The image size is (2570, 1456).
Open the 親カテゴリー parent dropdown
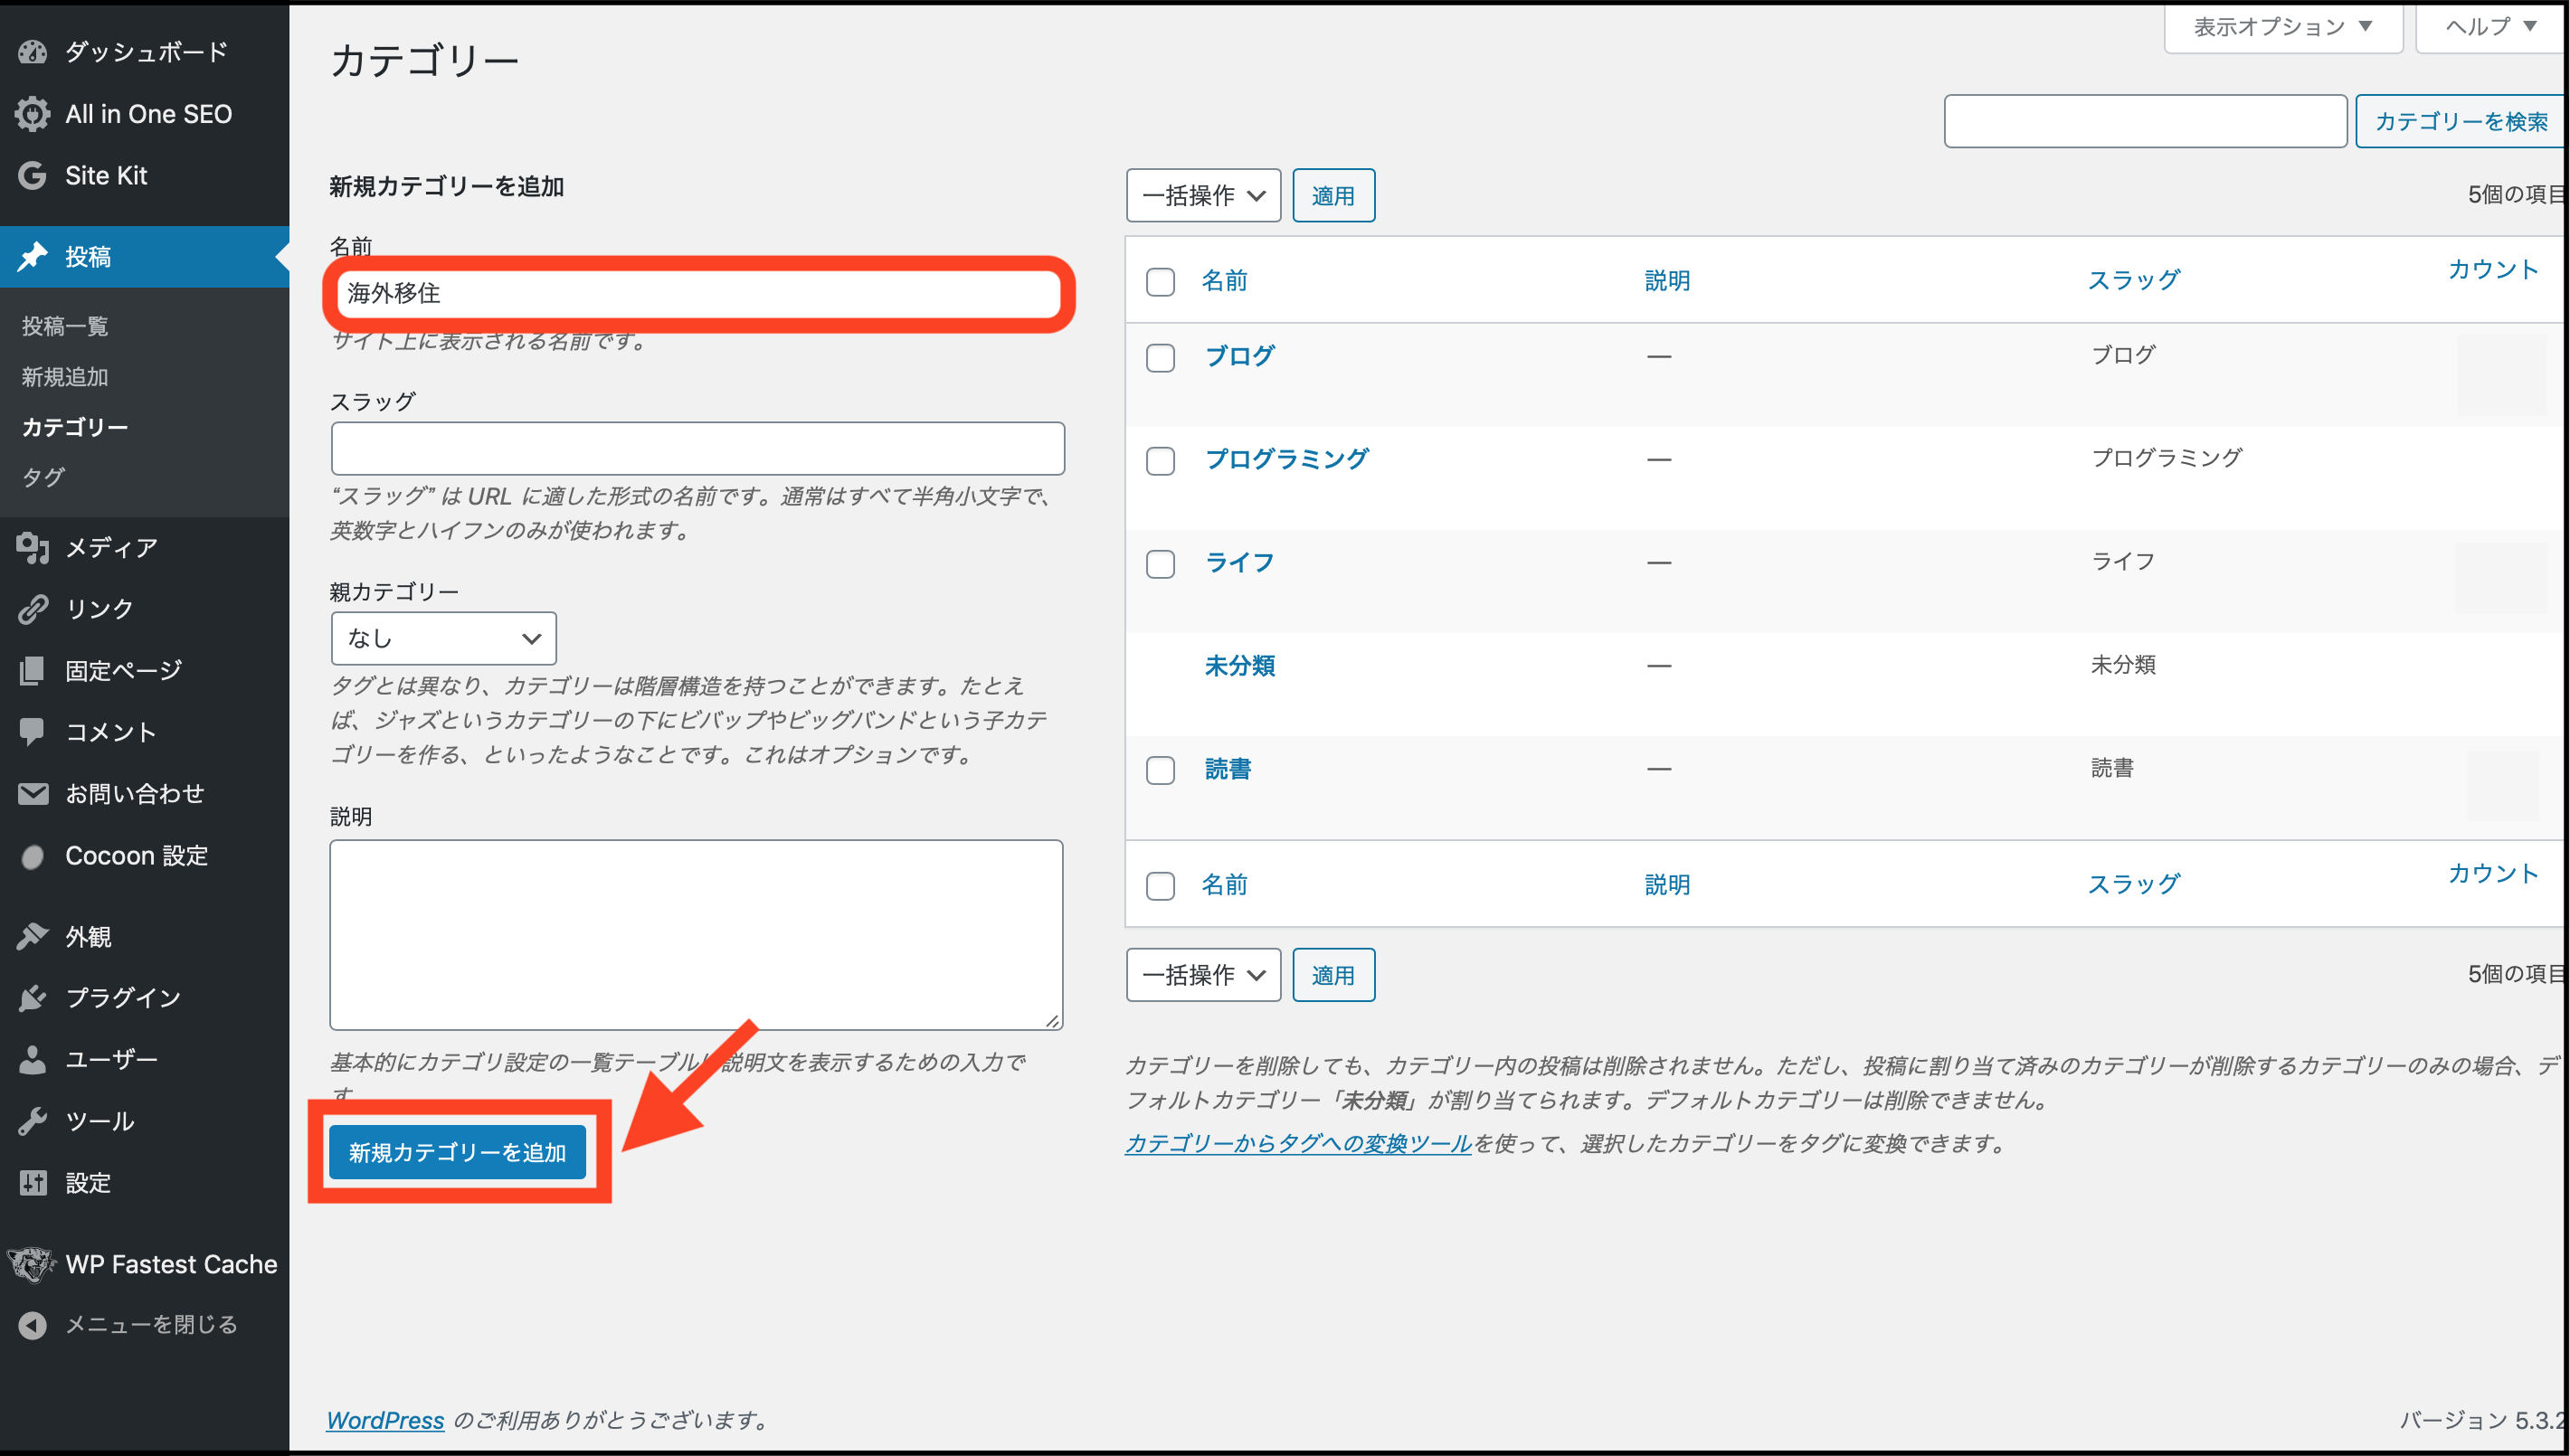[443, 638]
